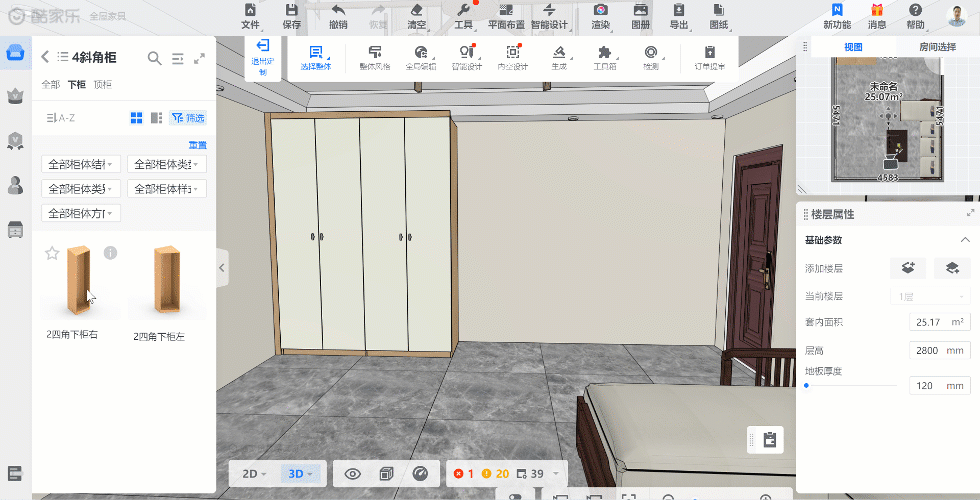Image resolution: width=980 pixels, height=500 pixels.
Task: Adjust the 地板厚度 slider handle
Action: (x=806, y=385)
